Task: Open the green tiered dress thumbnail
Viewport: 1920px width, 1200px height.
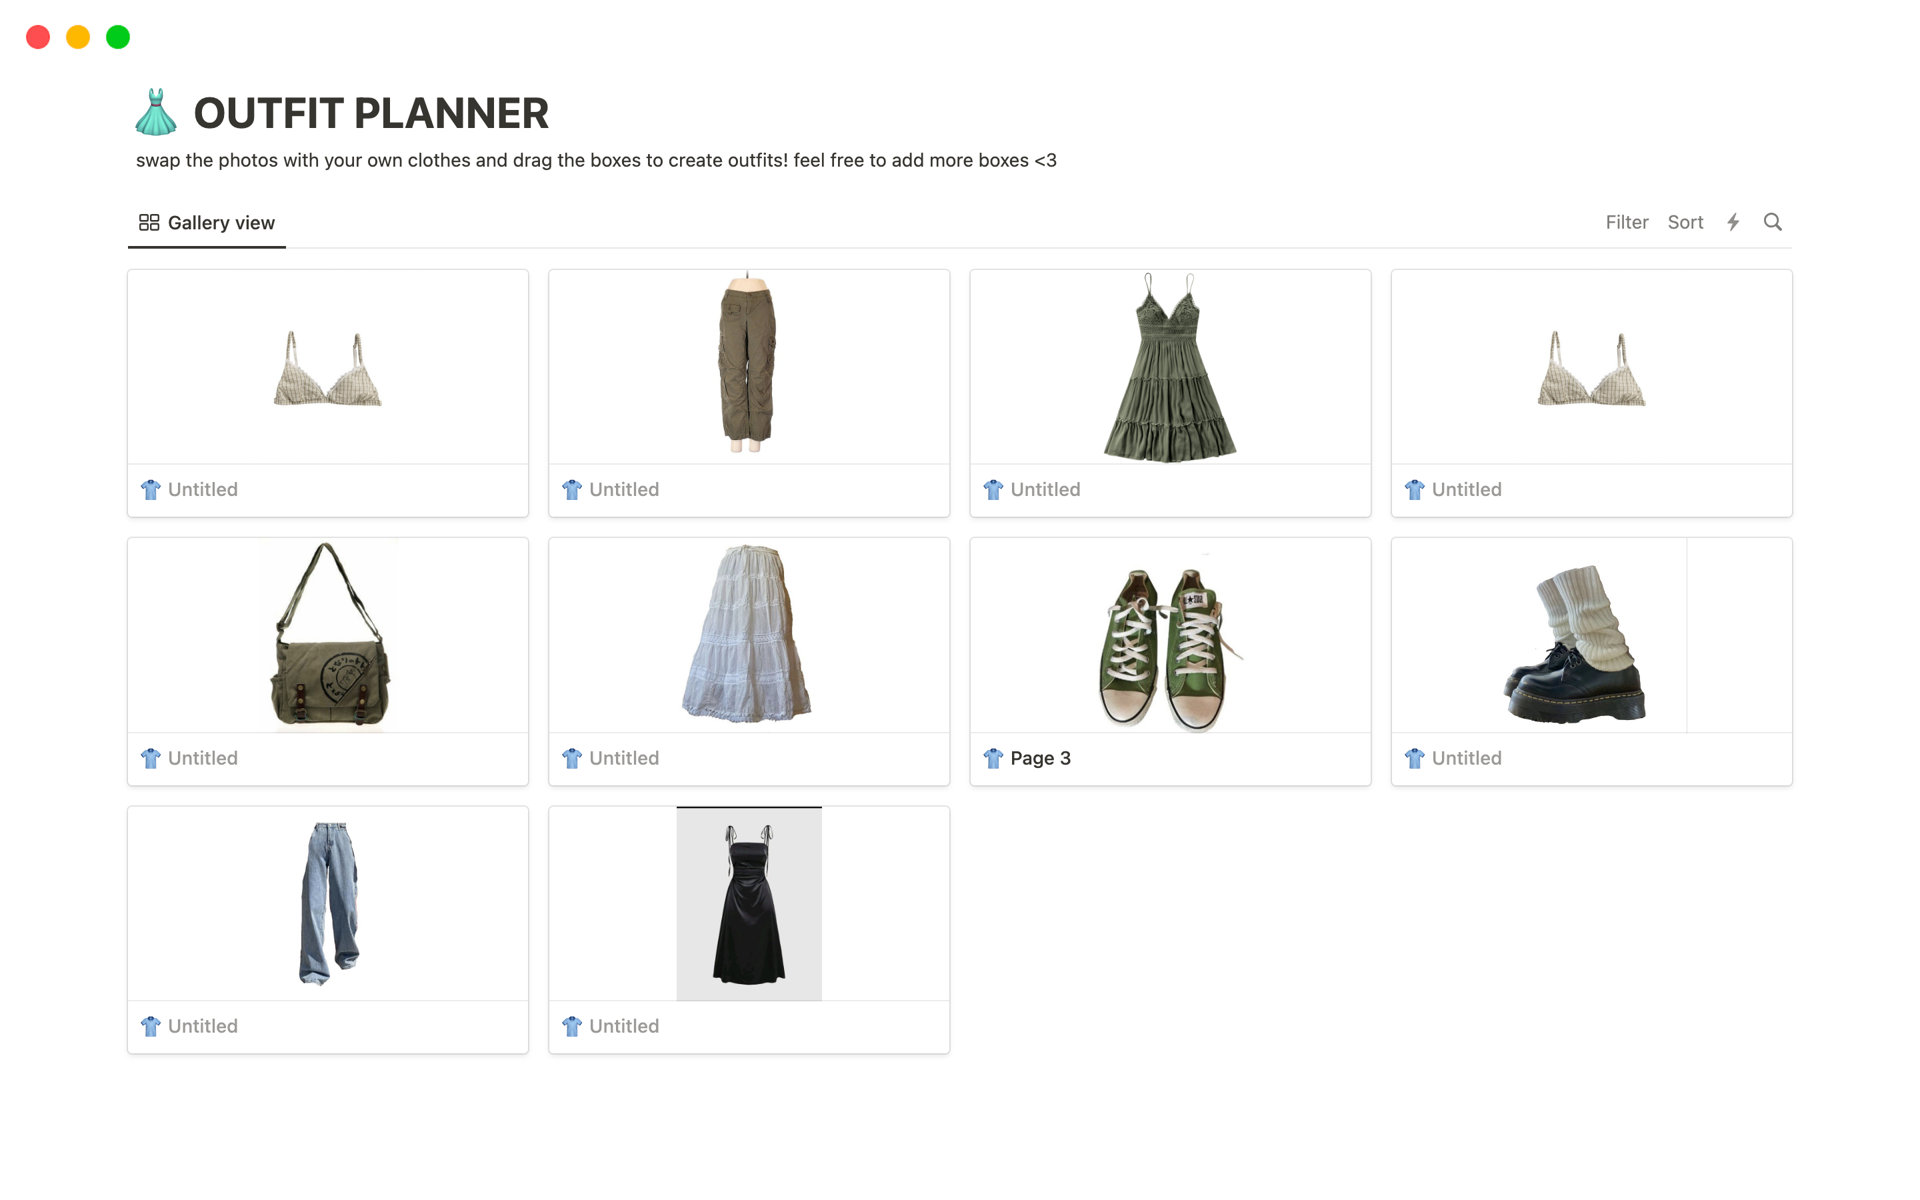Action: point(1170,366)
